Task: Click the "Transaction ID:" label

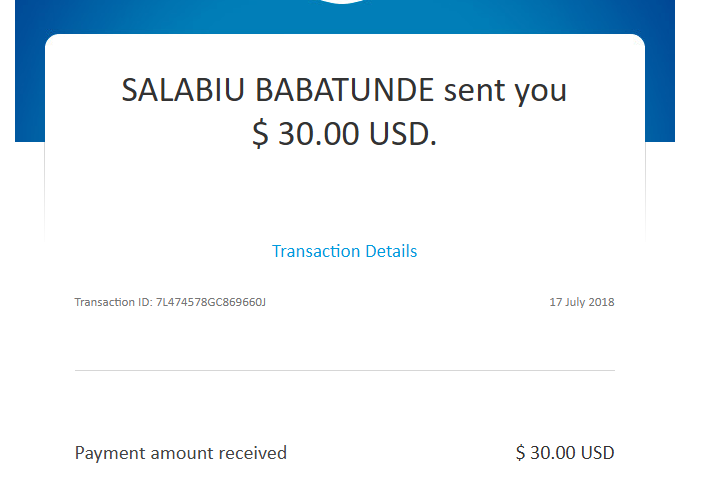Action: pos(113,302)
